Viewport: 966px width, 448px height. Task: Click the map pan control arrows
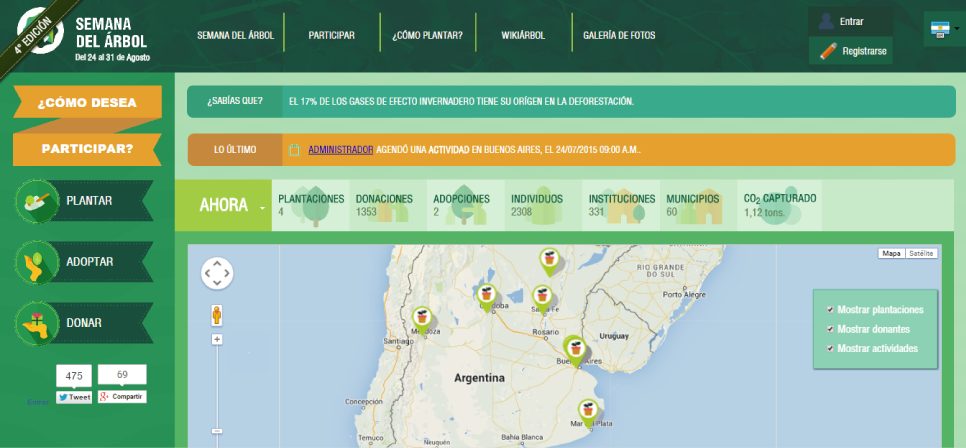point(217,272)
